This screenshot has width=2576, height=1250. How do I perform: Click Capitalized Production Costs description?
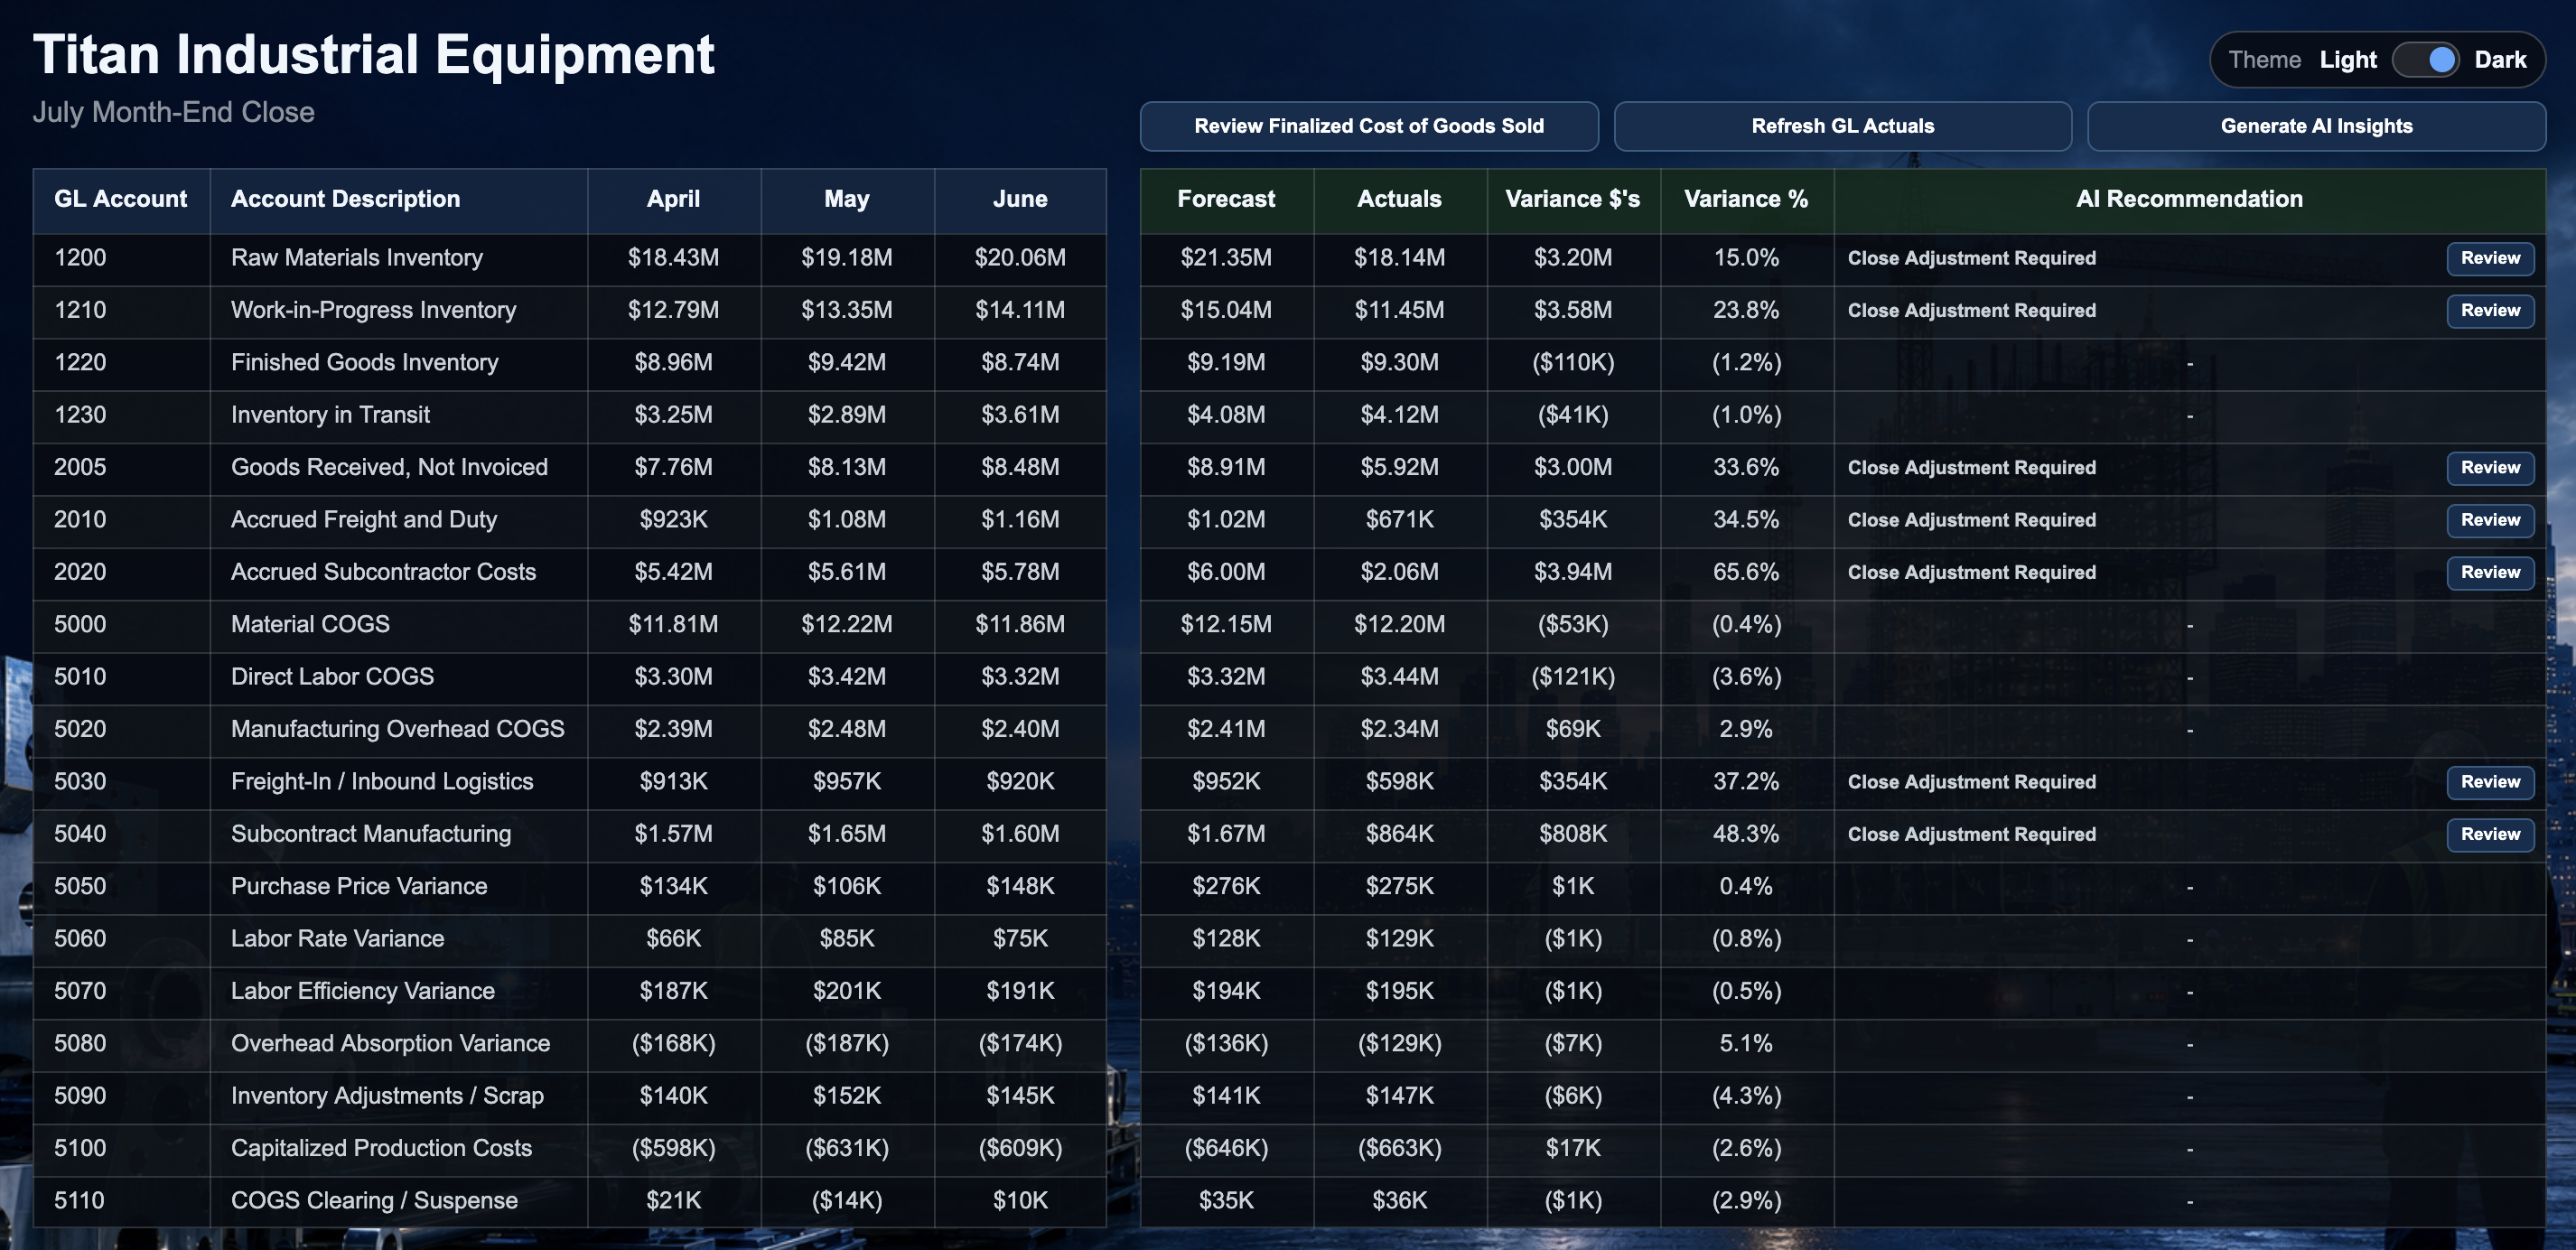tap(381, 1148)
